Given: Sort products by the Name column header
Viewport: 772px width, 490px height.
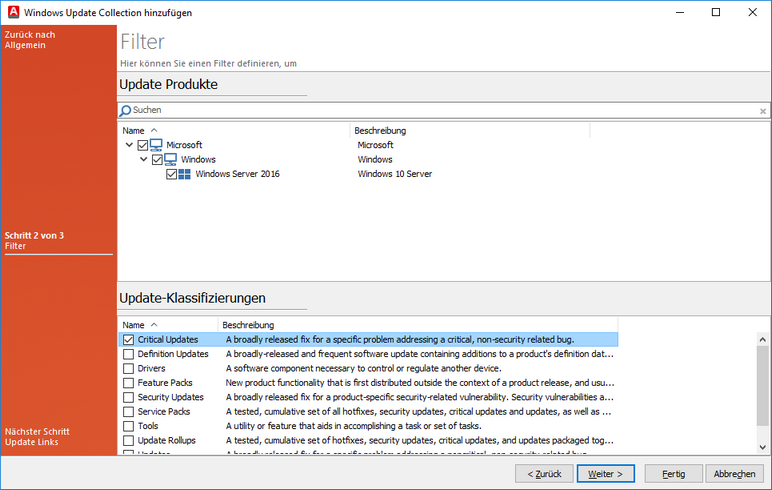Looking at the screenshot, I should (x=234, y=131).
